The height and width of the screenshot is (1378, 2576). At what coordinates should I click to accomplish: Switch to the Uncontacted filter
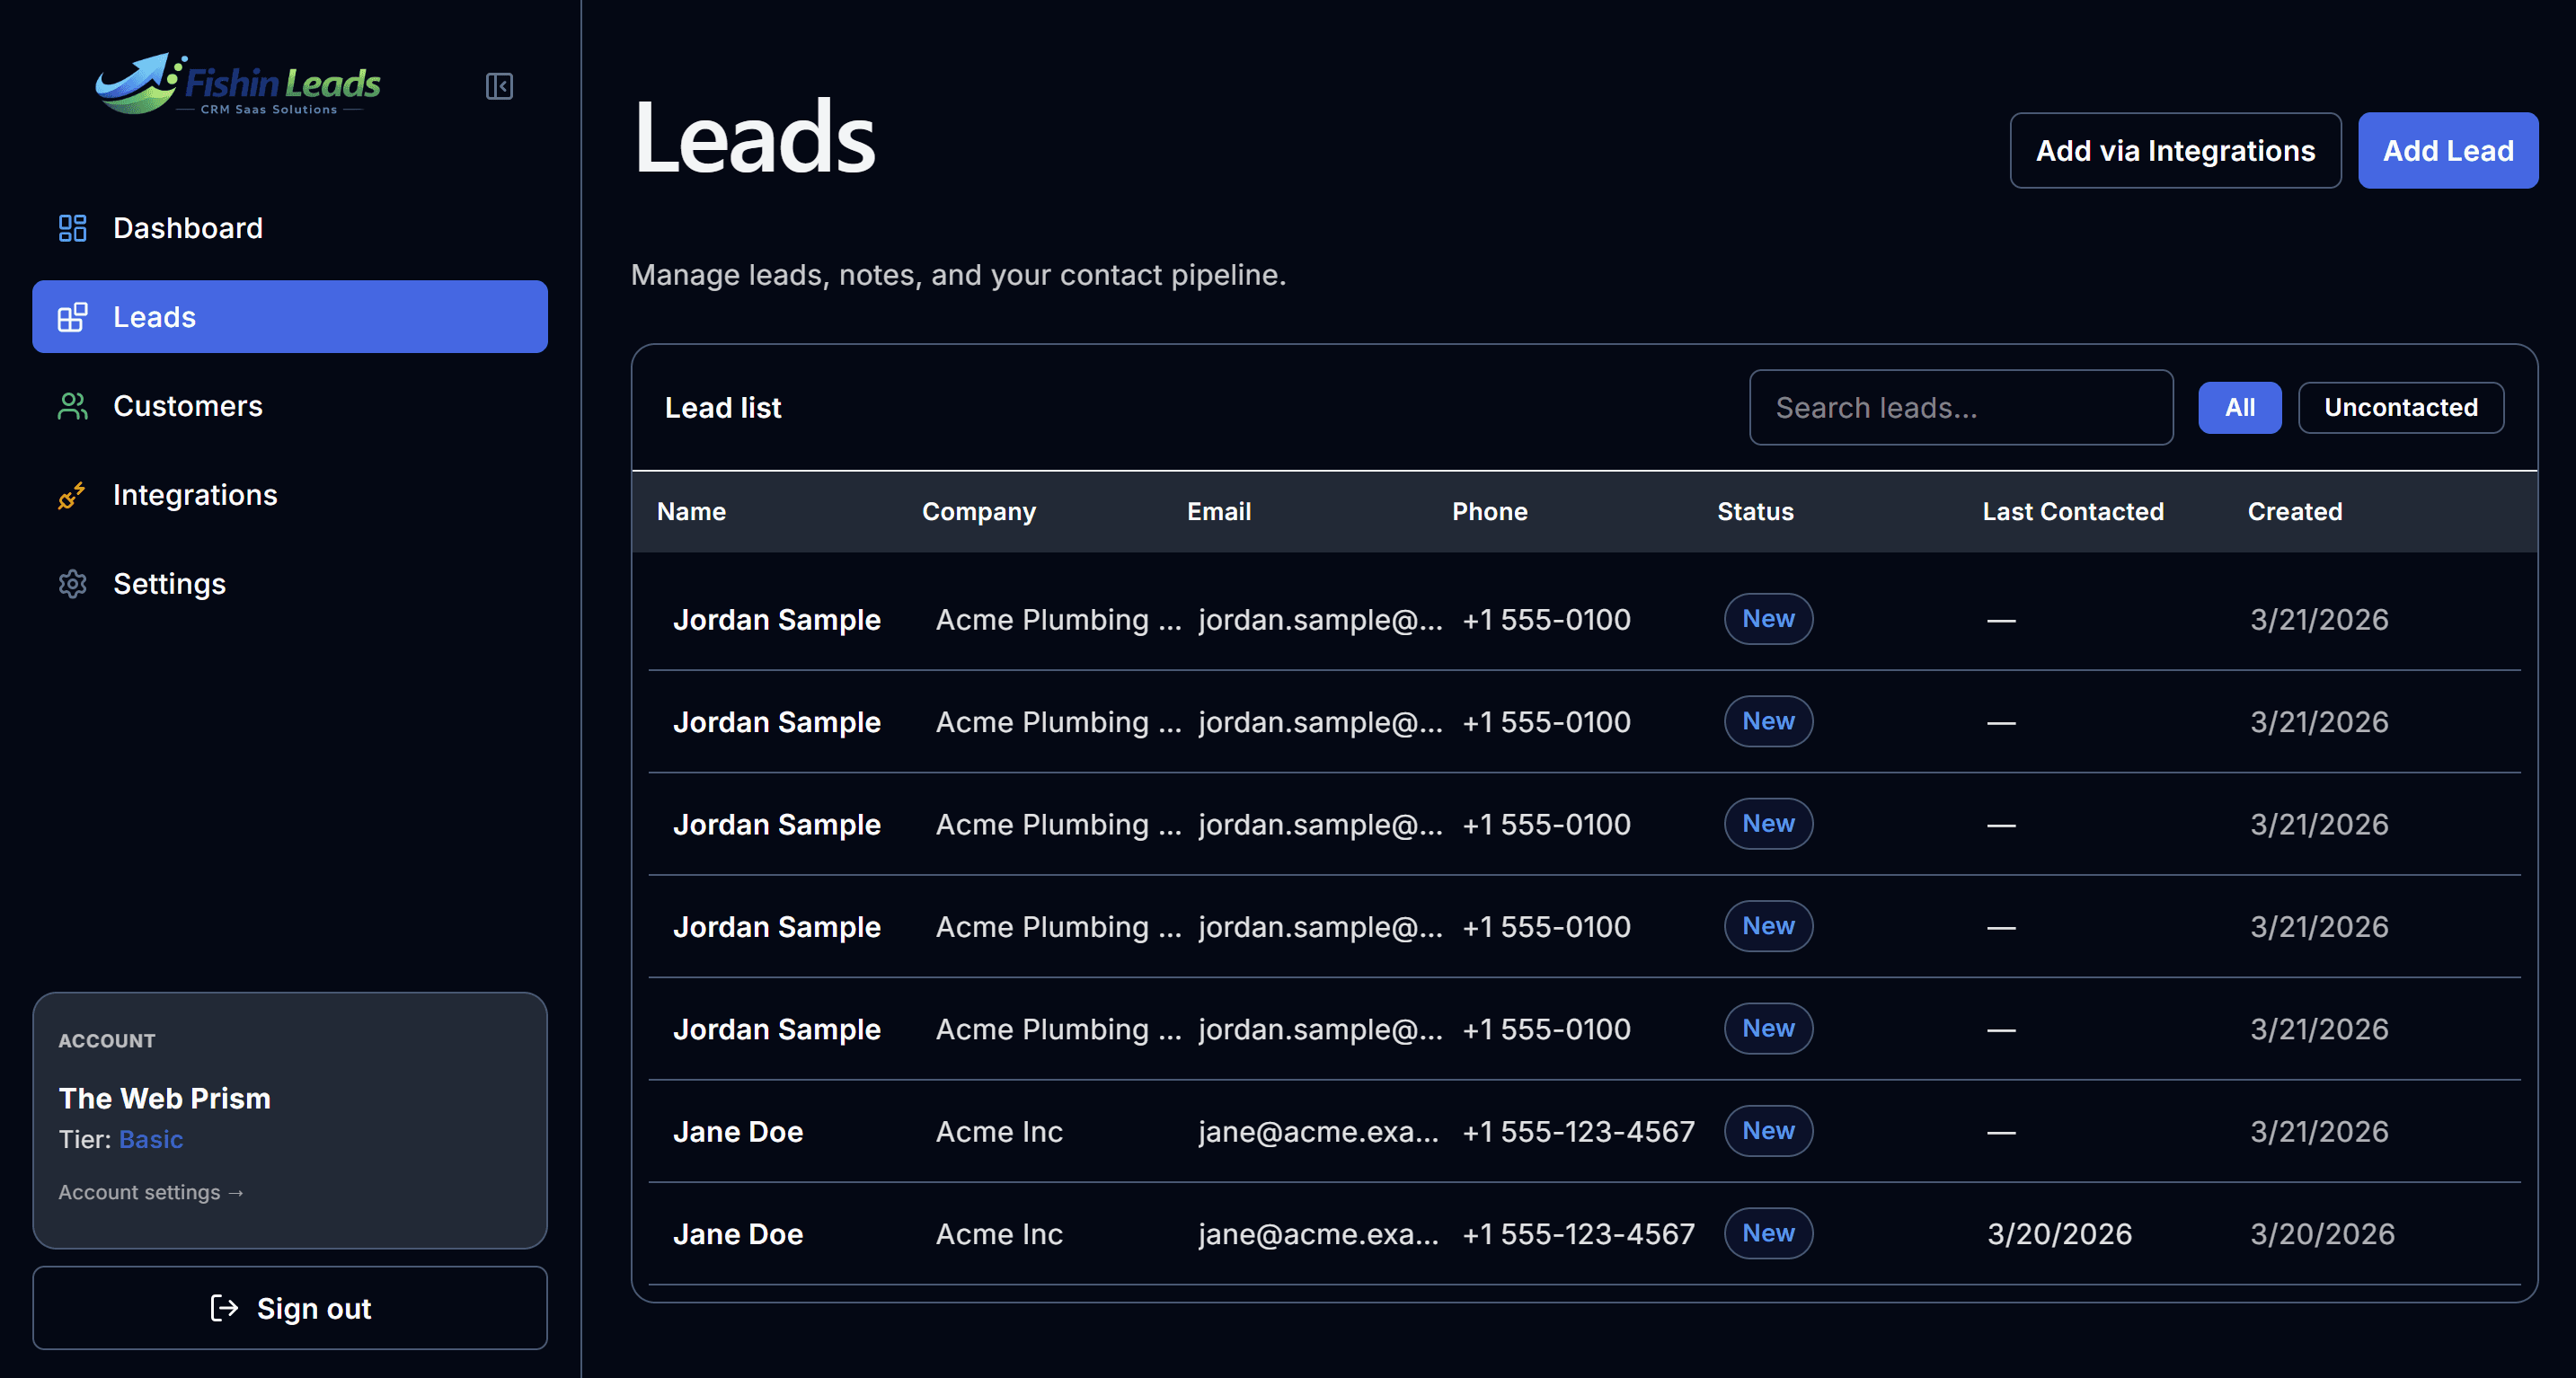click(2400, 407)
